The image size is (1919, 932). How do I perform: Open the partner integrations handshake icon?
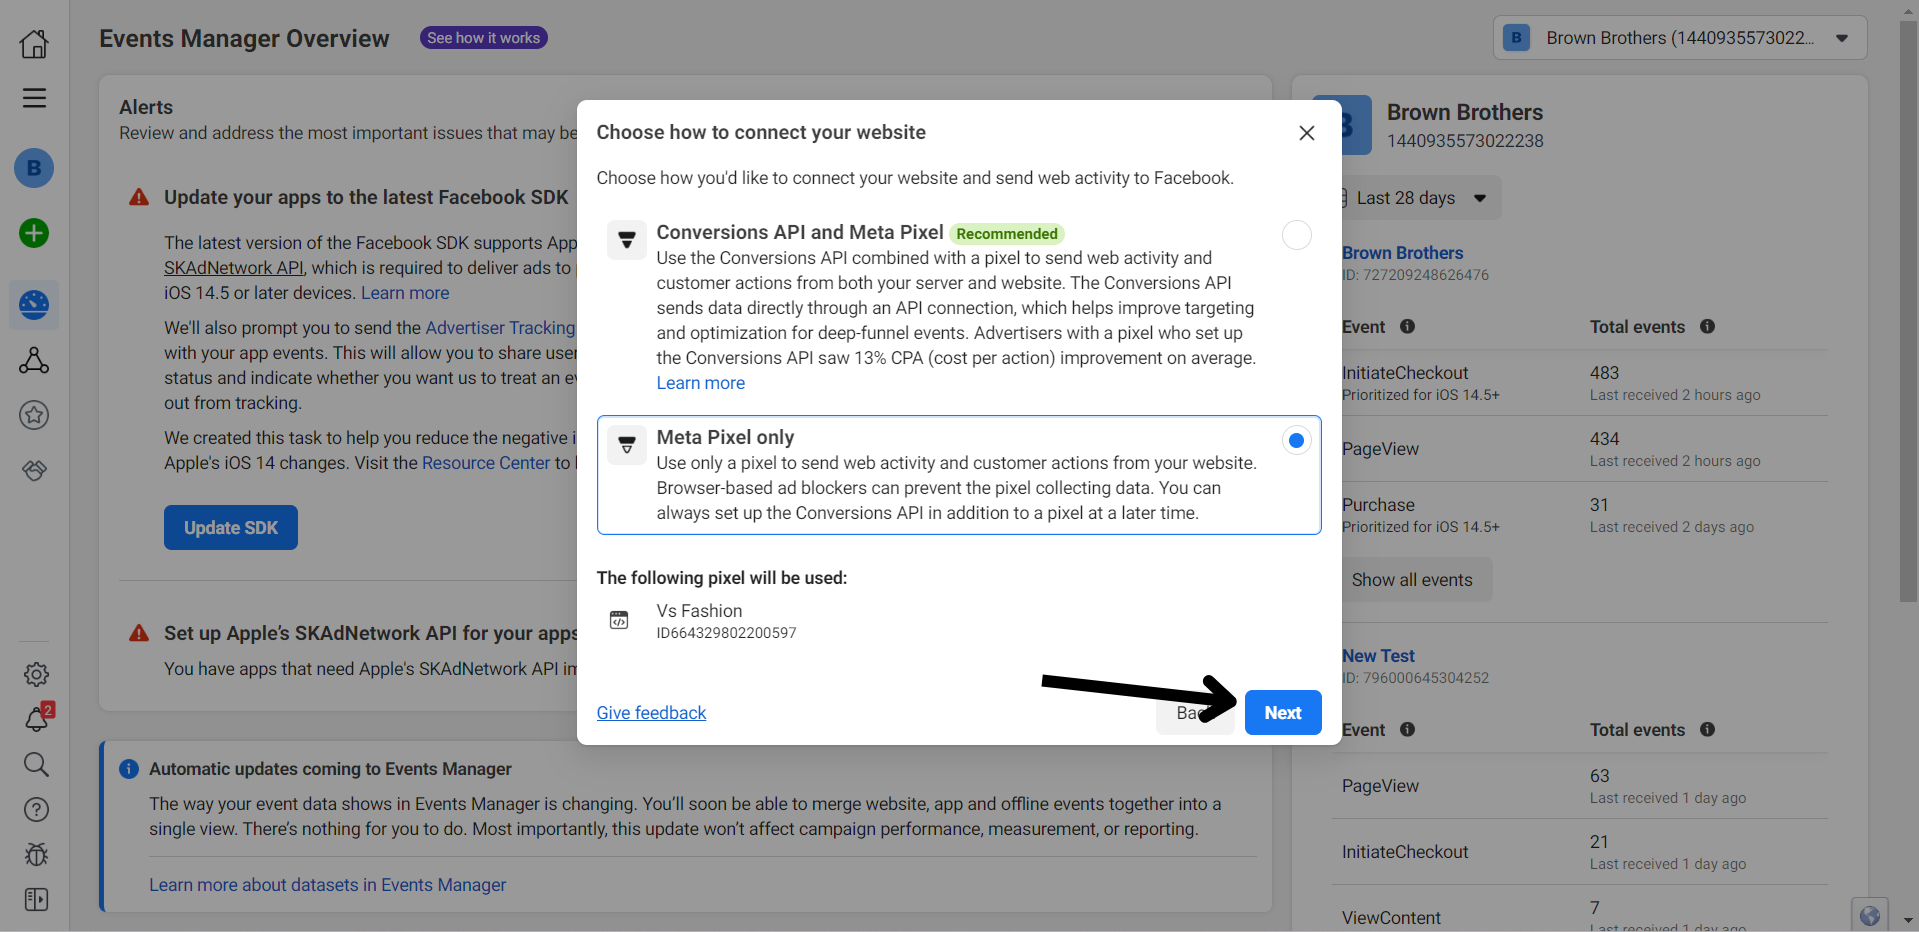(x=34, y=470)
